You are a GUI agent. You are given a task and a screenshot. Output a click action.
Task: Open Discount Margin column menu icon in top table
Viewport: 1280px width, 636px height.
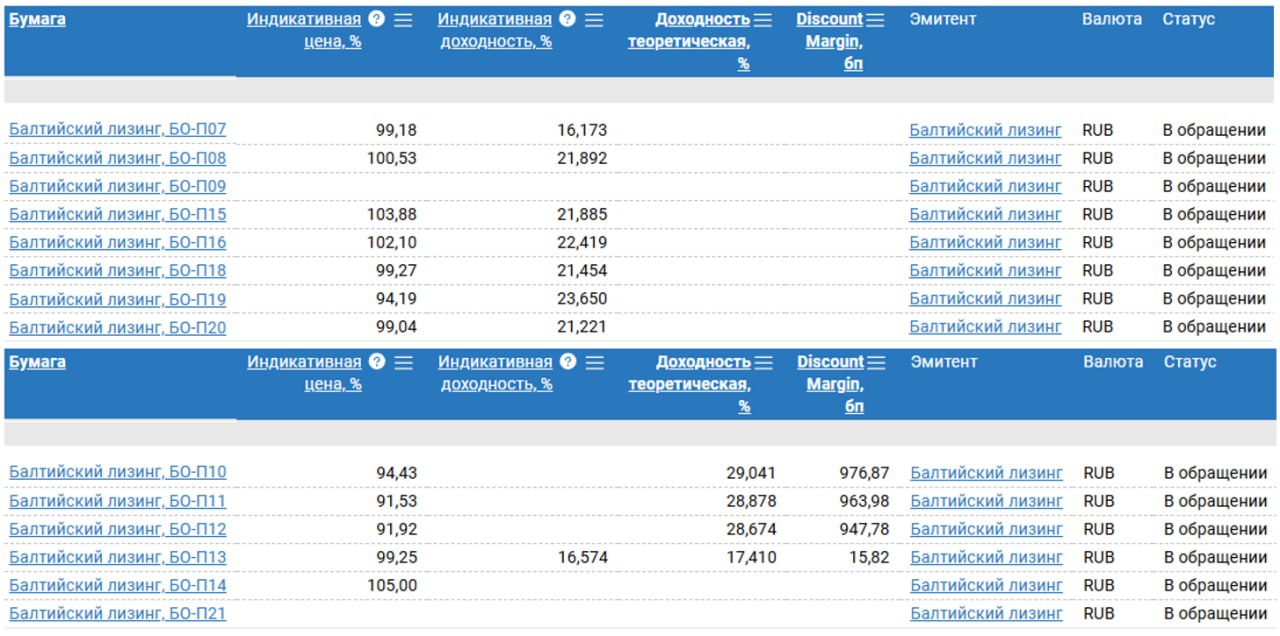876,20
